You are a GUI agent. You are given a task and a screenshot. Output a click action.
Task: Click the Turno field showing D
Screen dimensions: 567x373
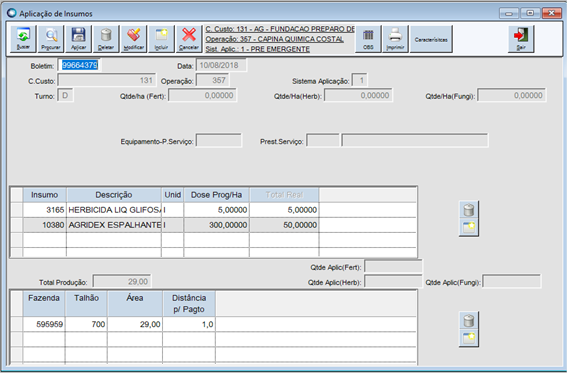tap(65, 95)
